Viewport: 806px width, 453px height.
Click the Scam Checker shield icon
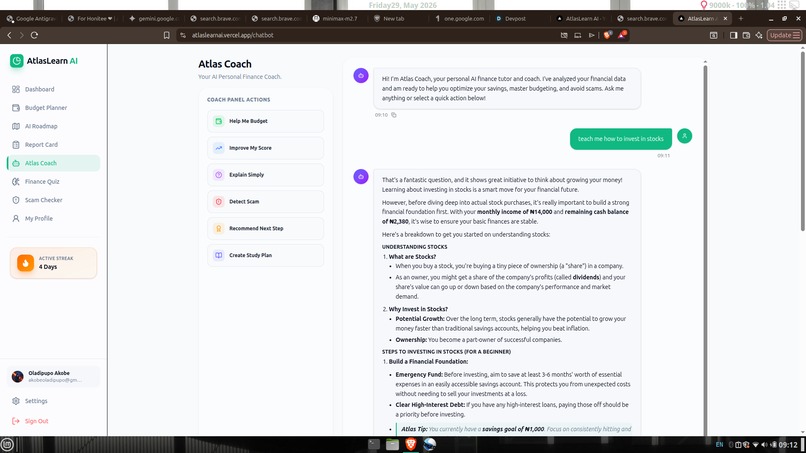tap(16, 200)
